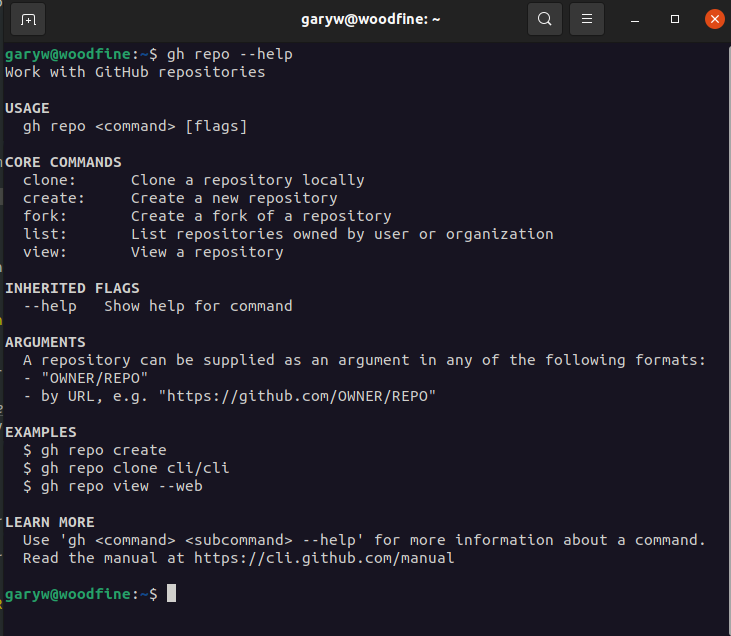Minimize the terminal window
This screenshot has width=731, height=636.
(x=635, y=20)
